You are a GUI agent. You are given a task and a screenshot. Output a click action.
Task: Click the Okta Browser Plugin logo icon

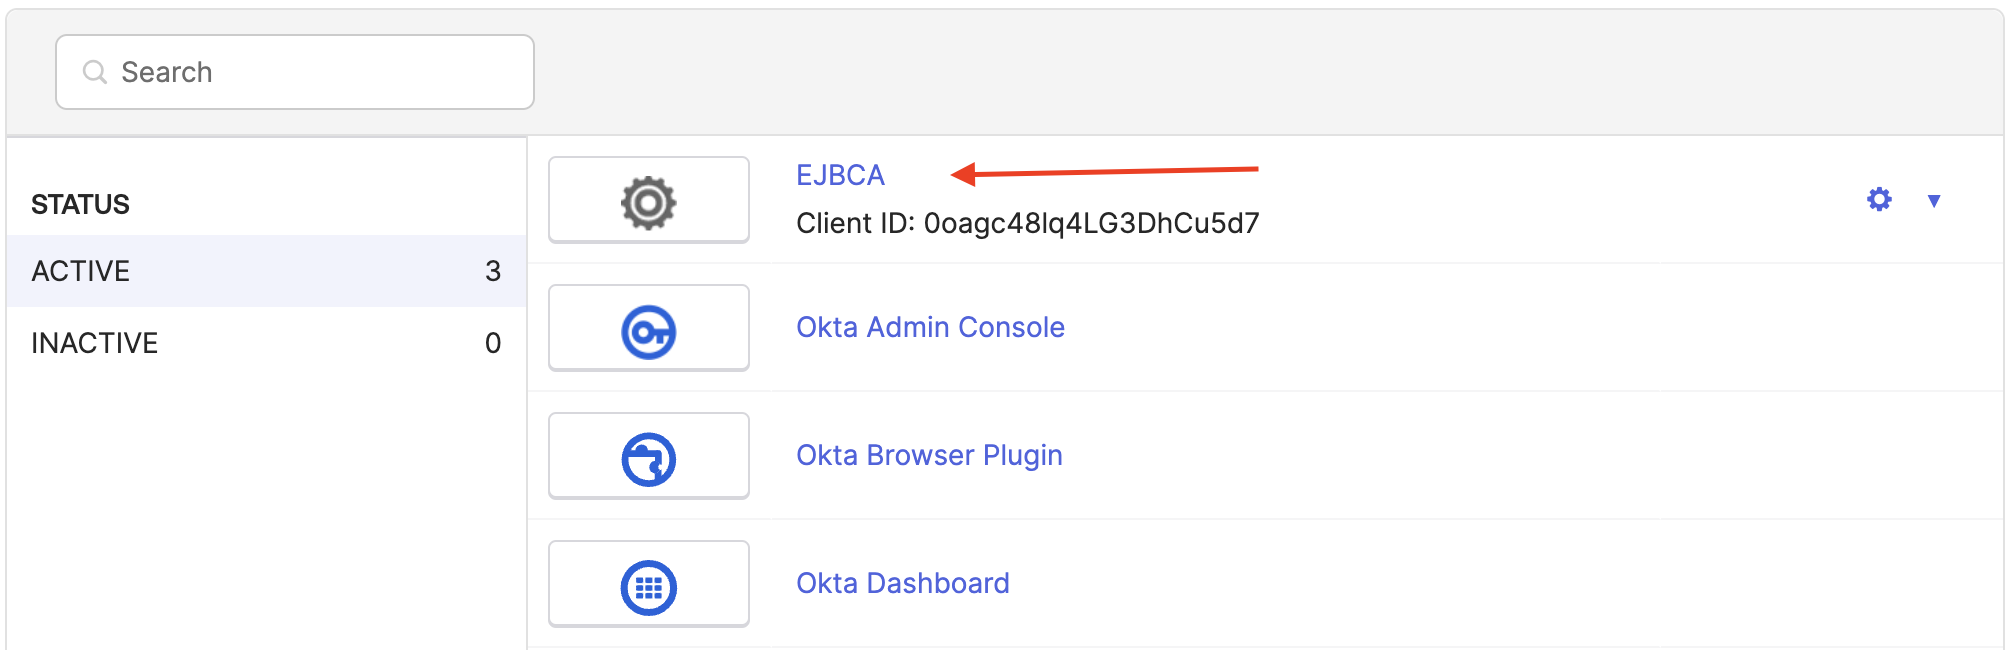(648, 458)
